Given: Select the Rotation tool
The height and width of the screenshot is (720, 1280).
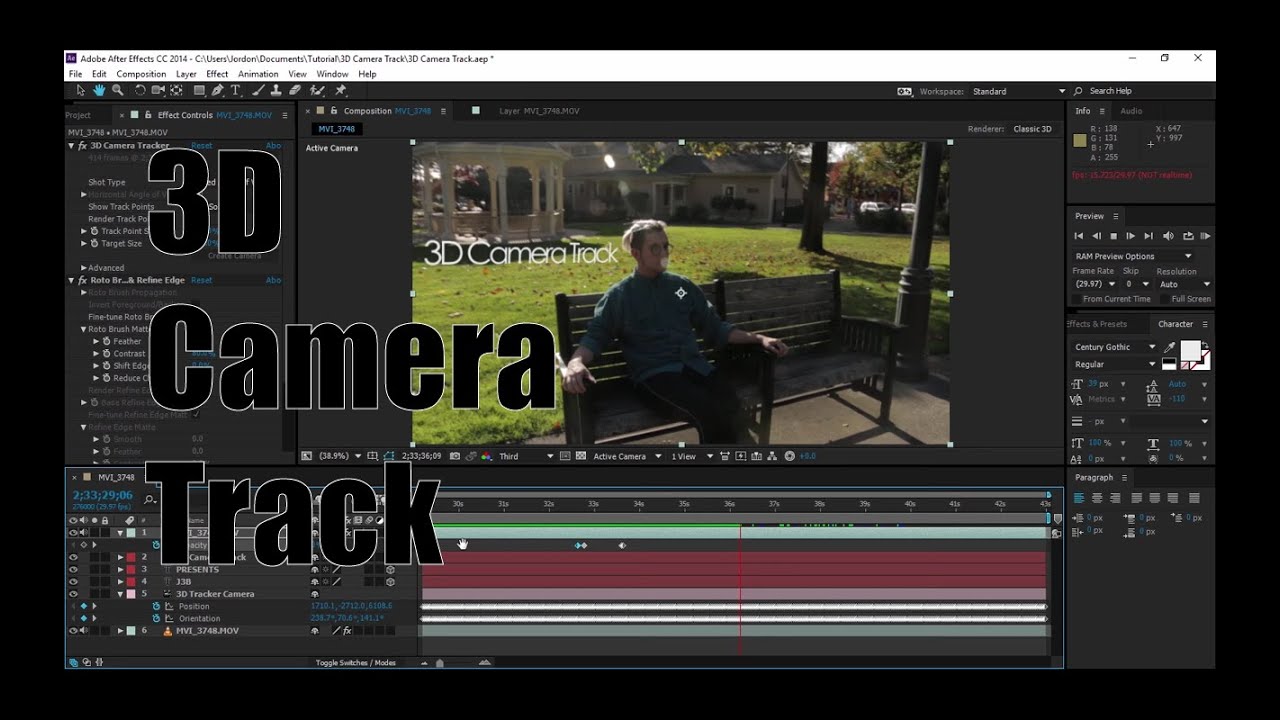Looking at the screenshot, I should pos(140,90).
